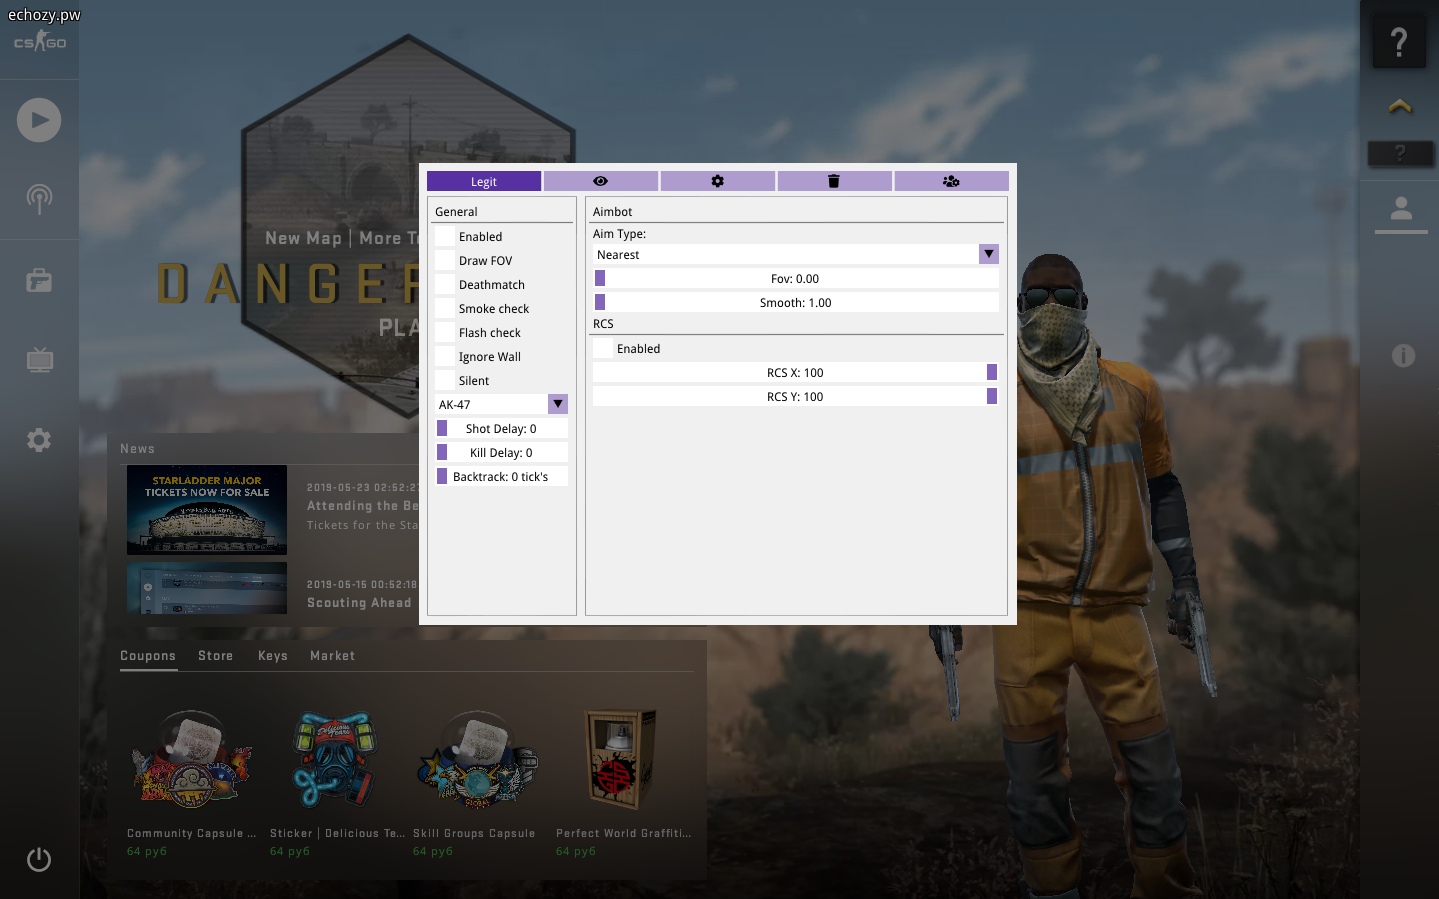1439x899 pixels.
Task: Click the power quit icon
Action: (x=39, y=859)
